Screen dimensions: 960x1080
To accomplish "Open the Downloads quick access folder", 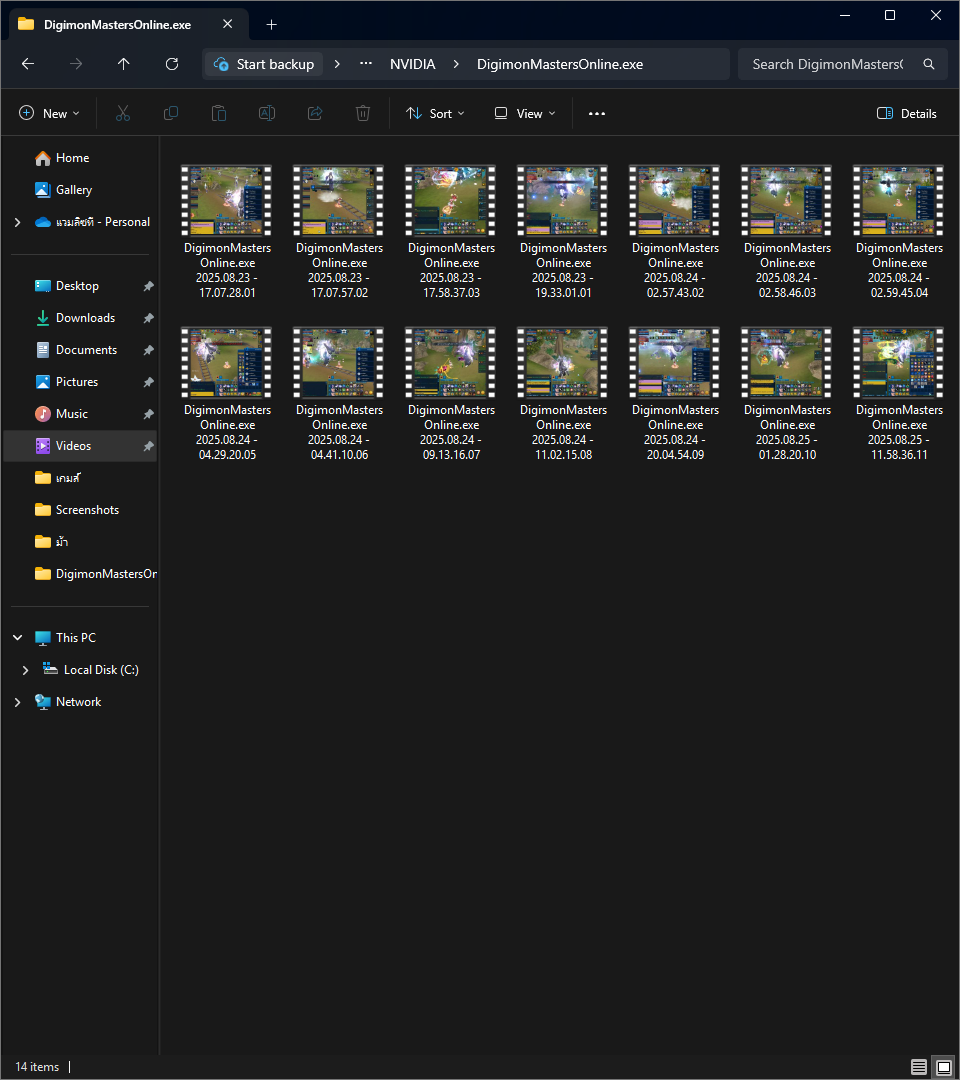I will pyautogui.click(x=81, y=318).
